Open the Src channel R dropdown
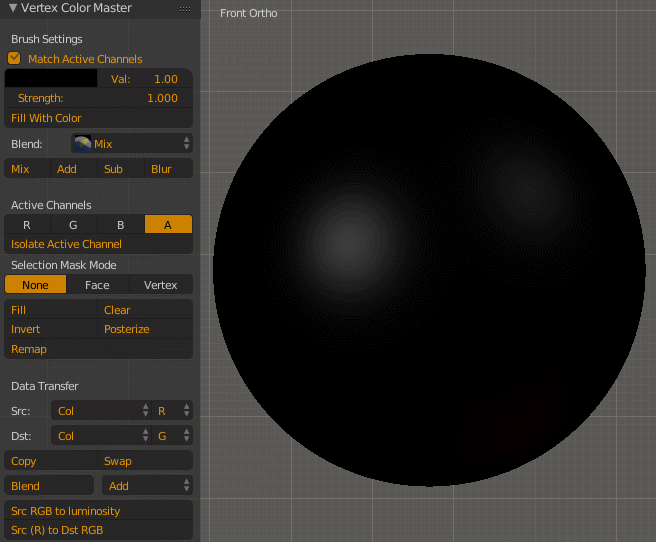This screenshot has width=656, height=542. click(172, 411)
